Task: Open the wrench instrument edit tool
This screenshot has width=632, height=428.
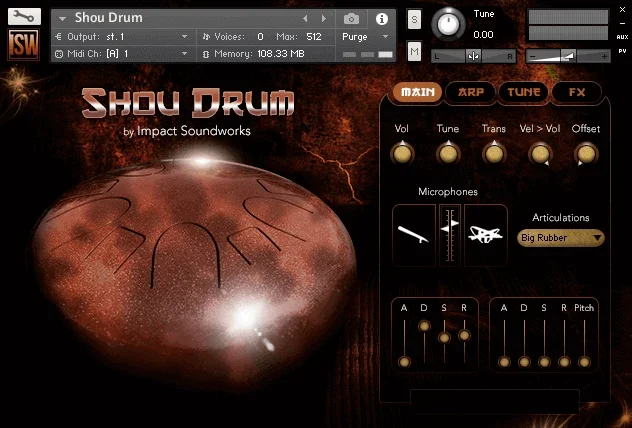Action: pos(24,17)
